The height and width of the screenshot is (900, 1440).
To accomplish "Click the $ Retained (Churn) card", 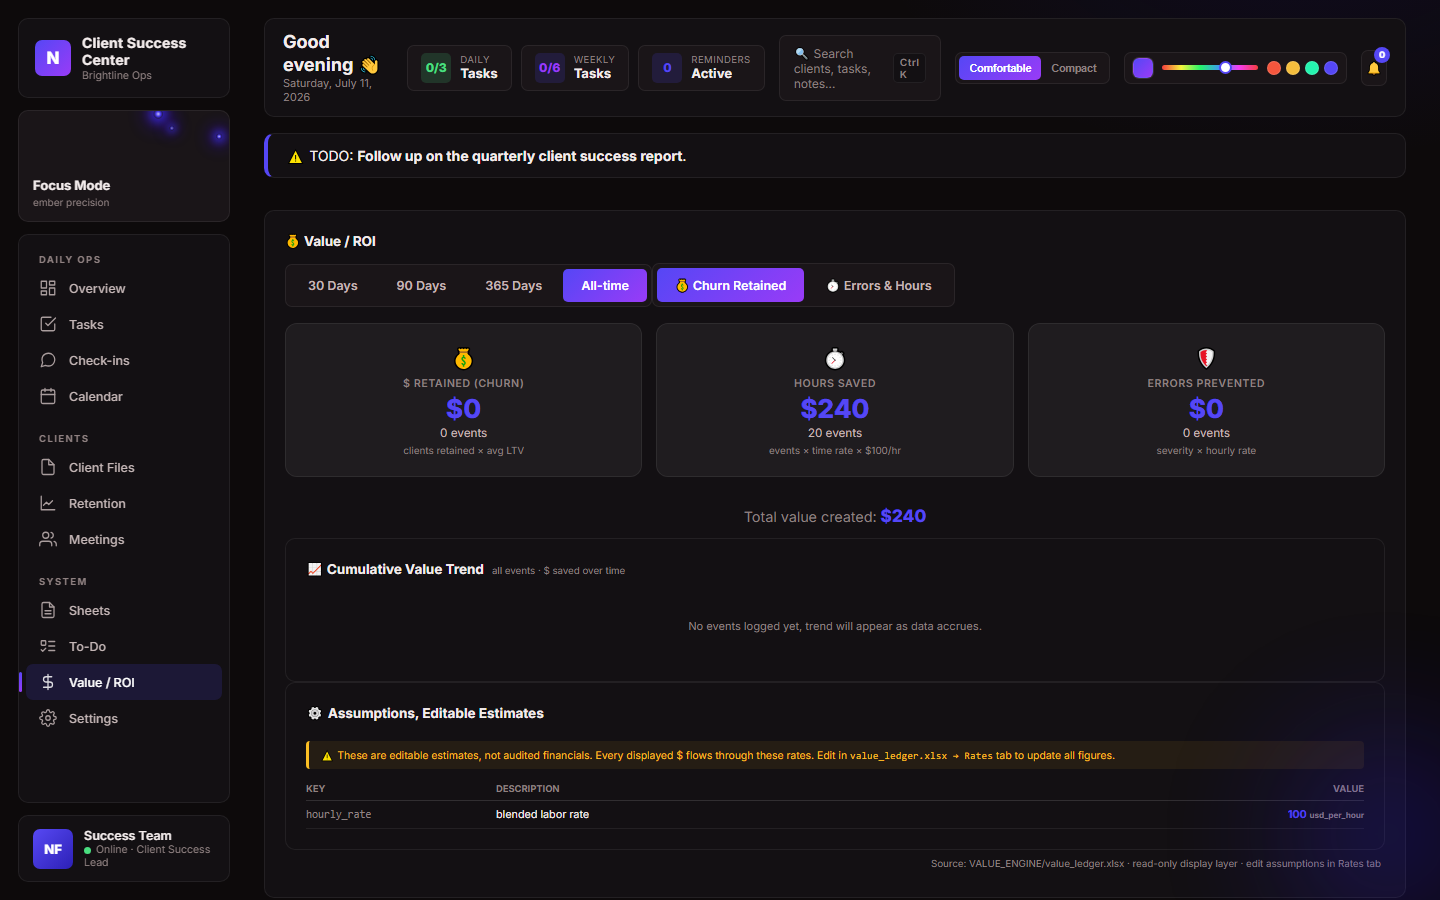I will [x=463, y=400].
